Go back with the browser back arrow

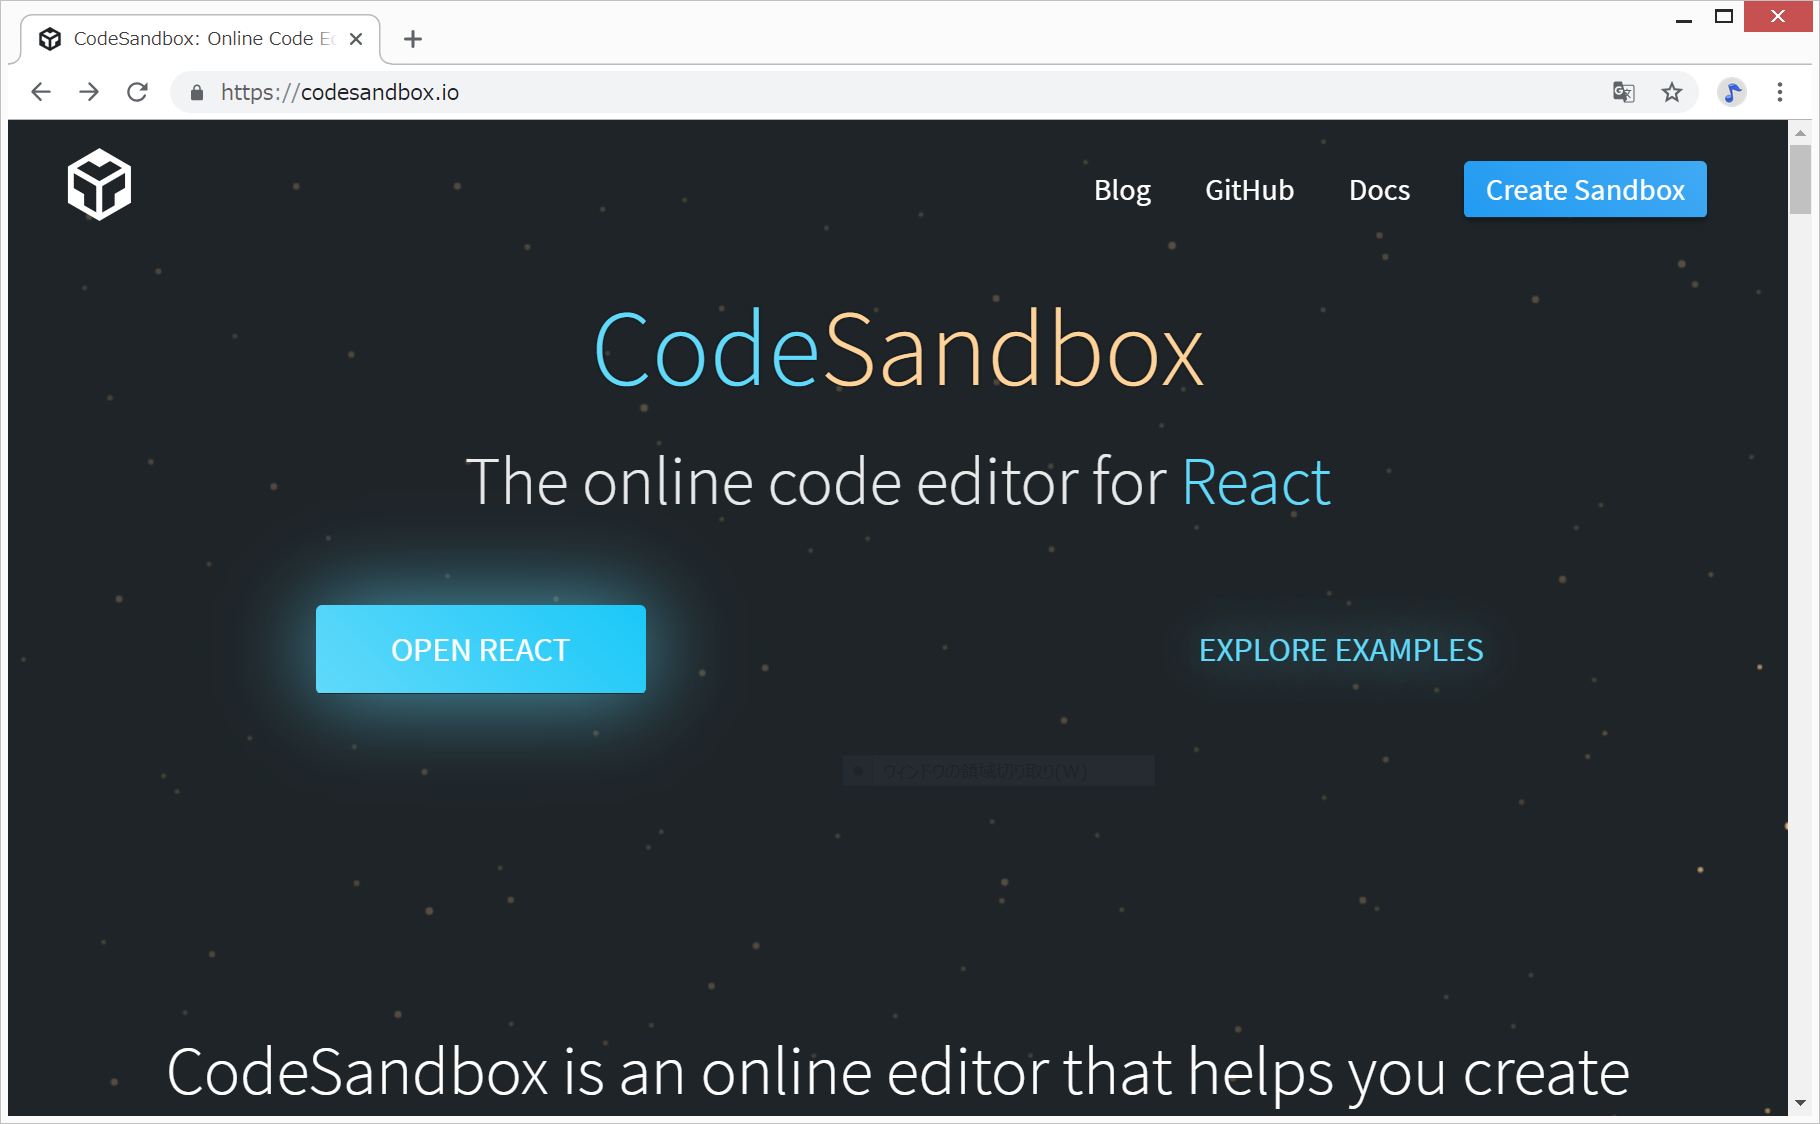tap(41, 92)
